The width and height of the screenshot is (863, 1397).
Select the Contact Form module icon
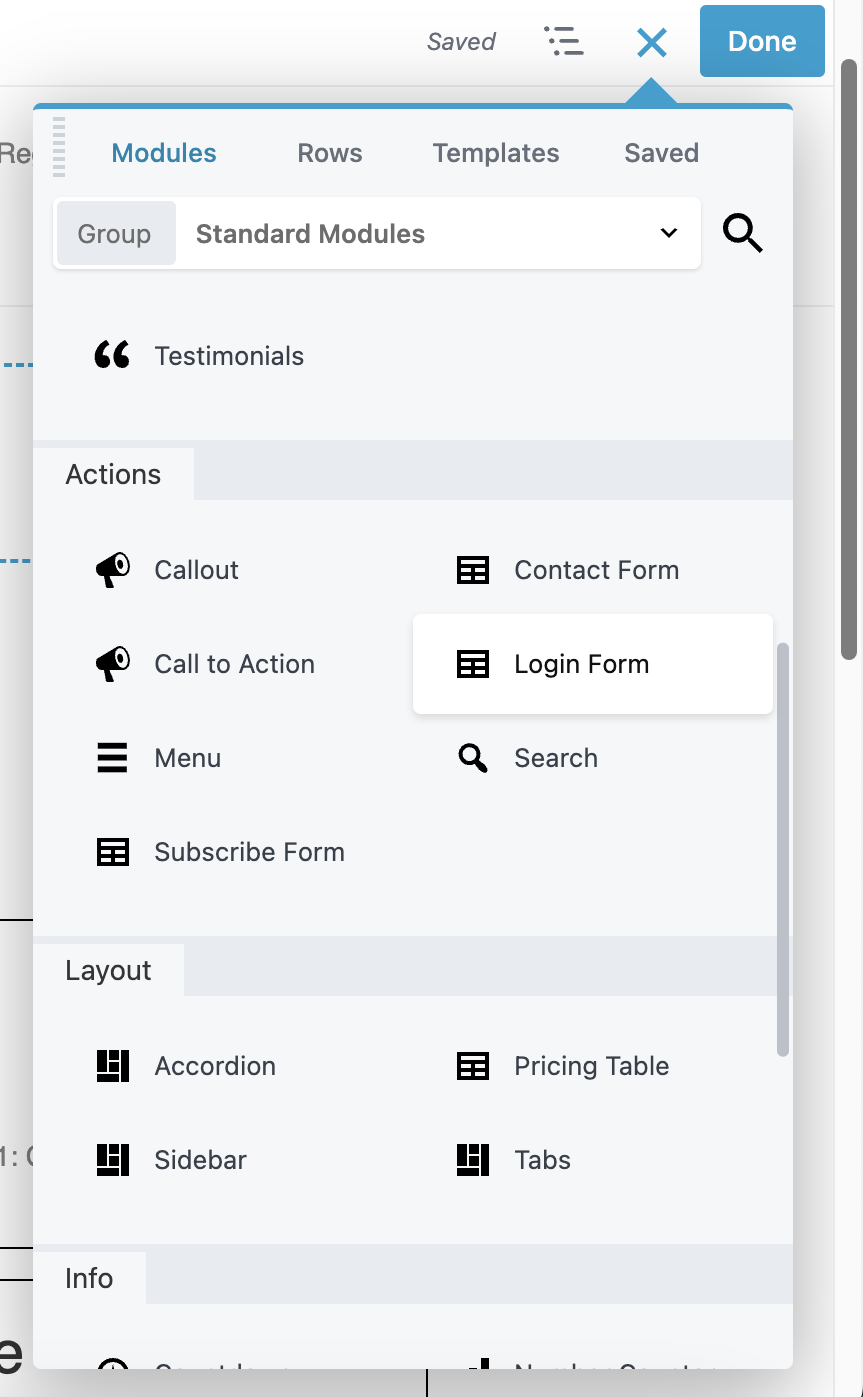pos(471,569)
